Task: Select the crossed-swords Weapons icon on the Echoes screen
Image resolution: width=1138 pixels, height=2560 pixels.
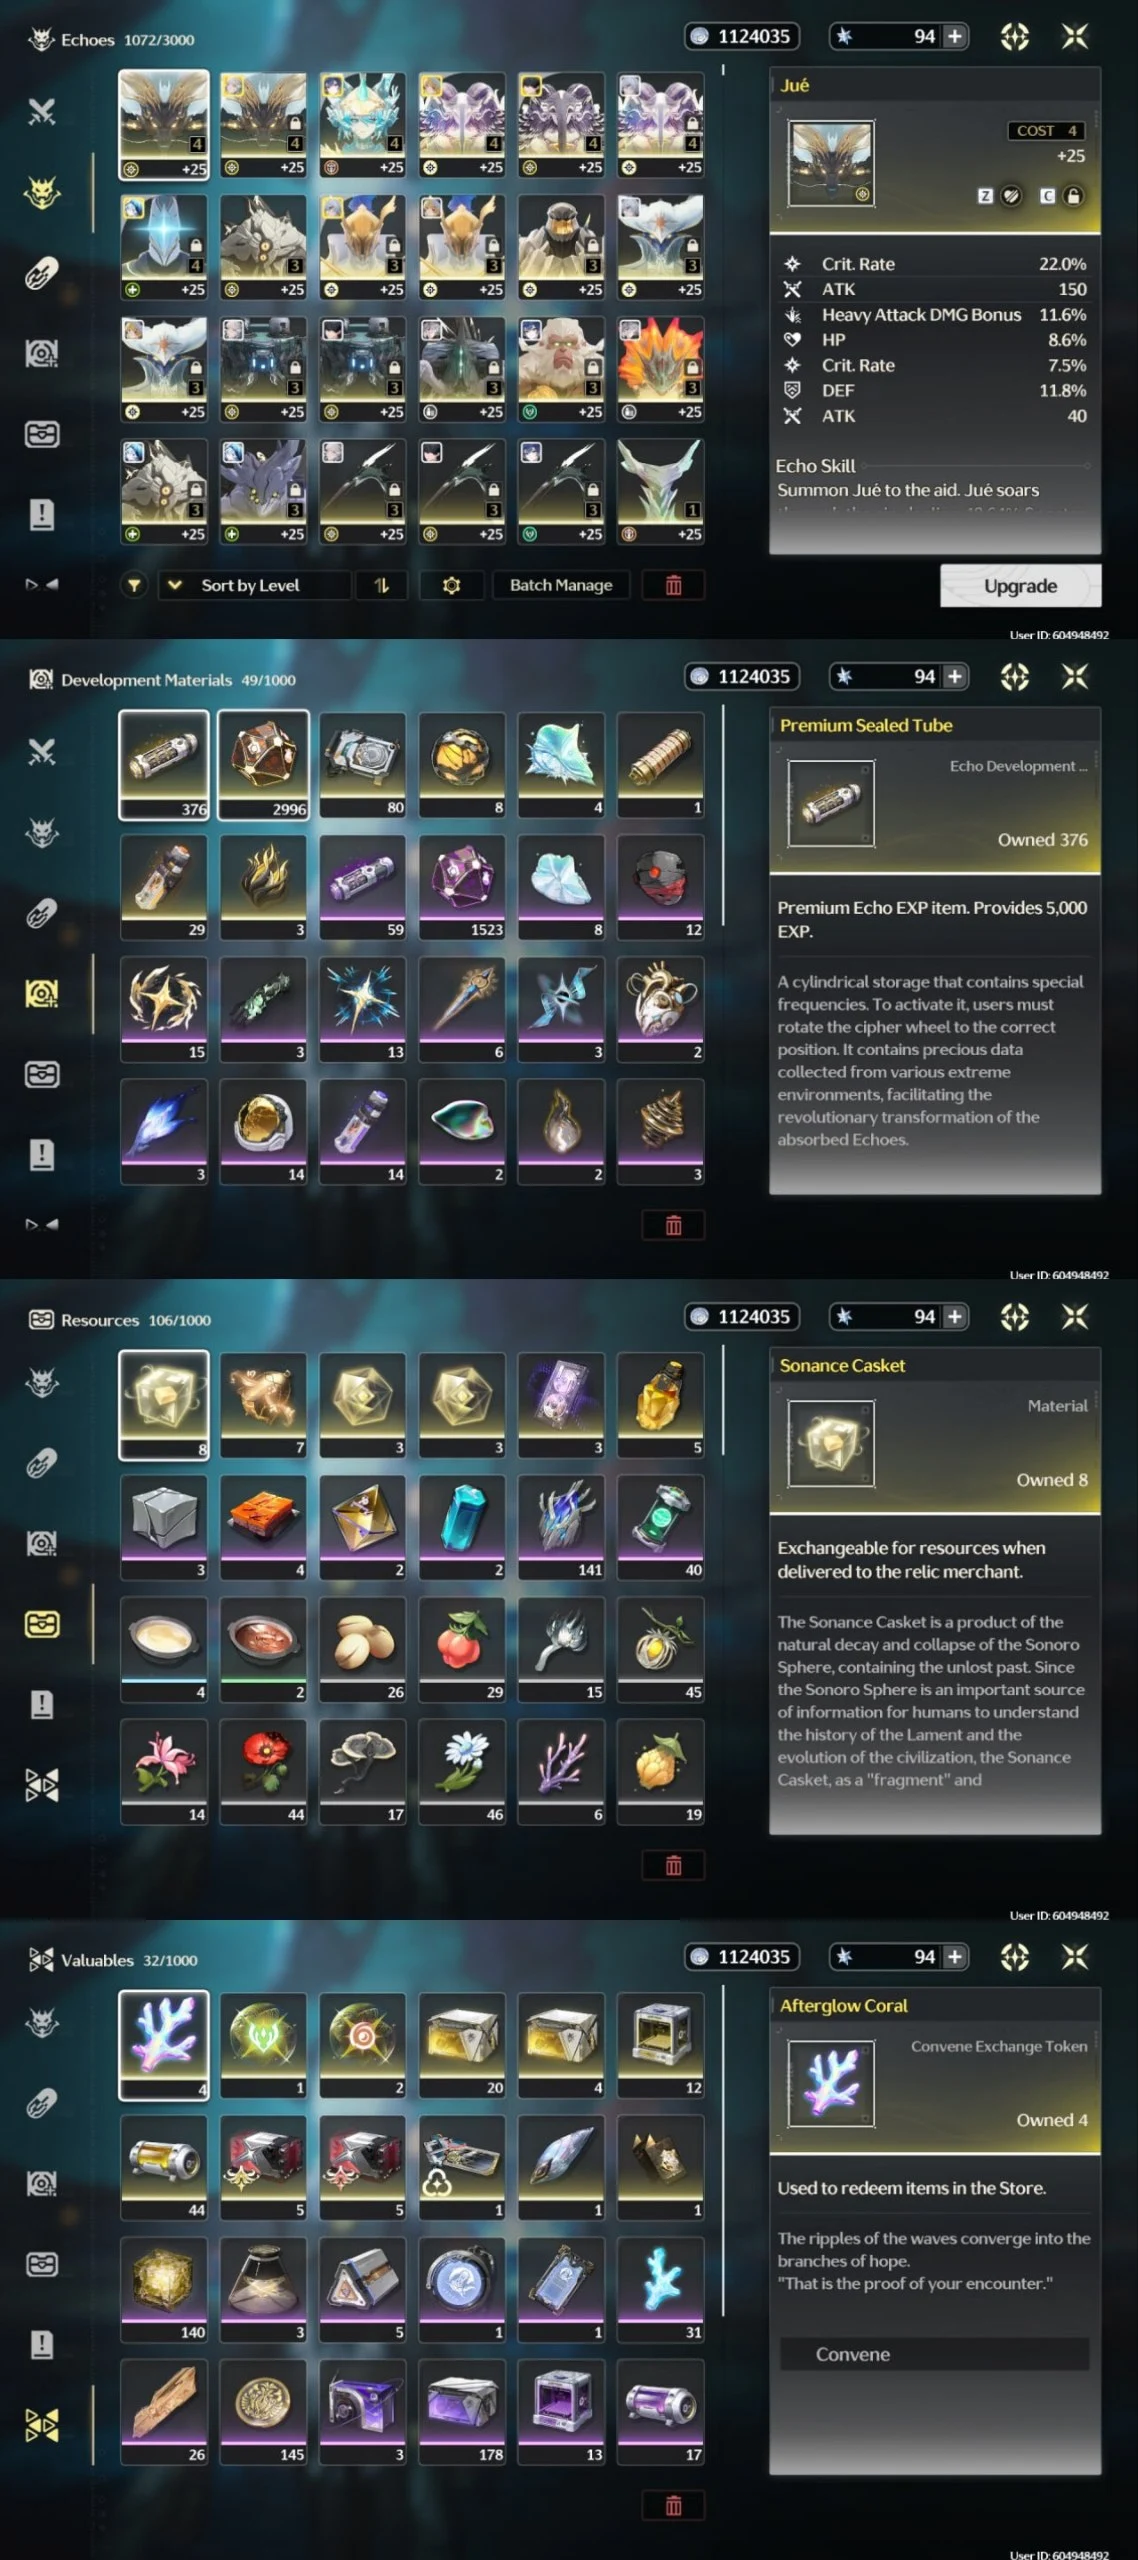Action: pos(42,111)
